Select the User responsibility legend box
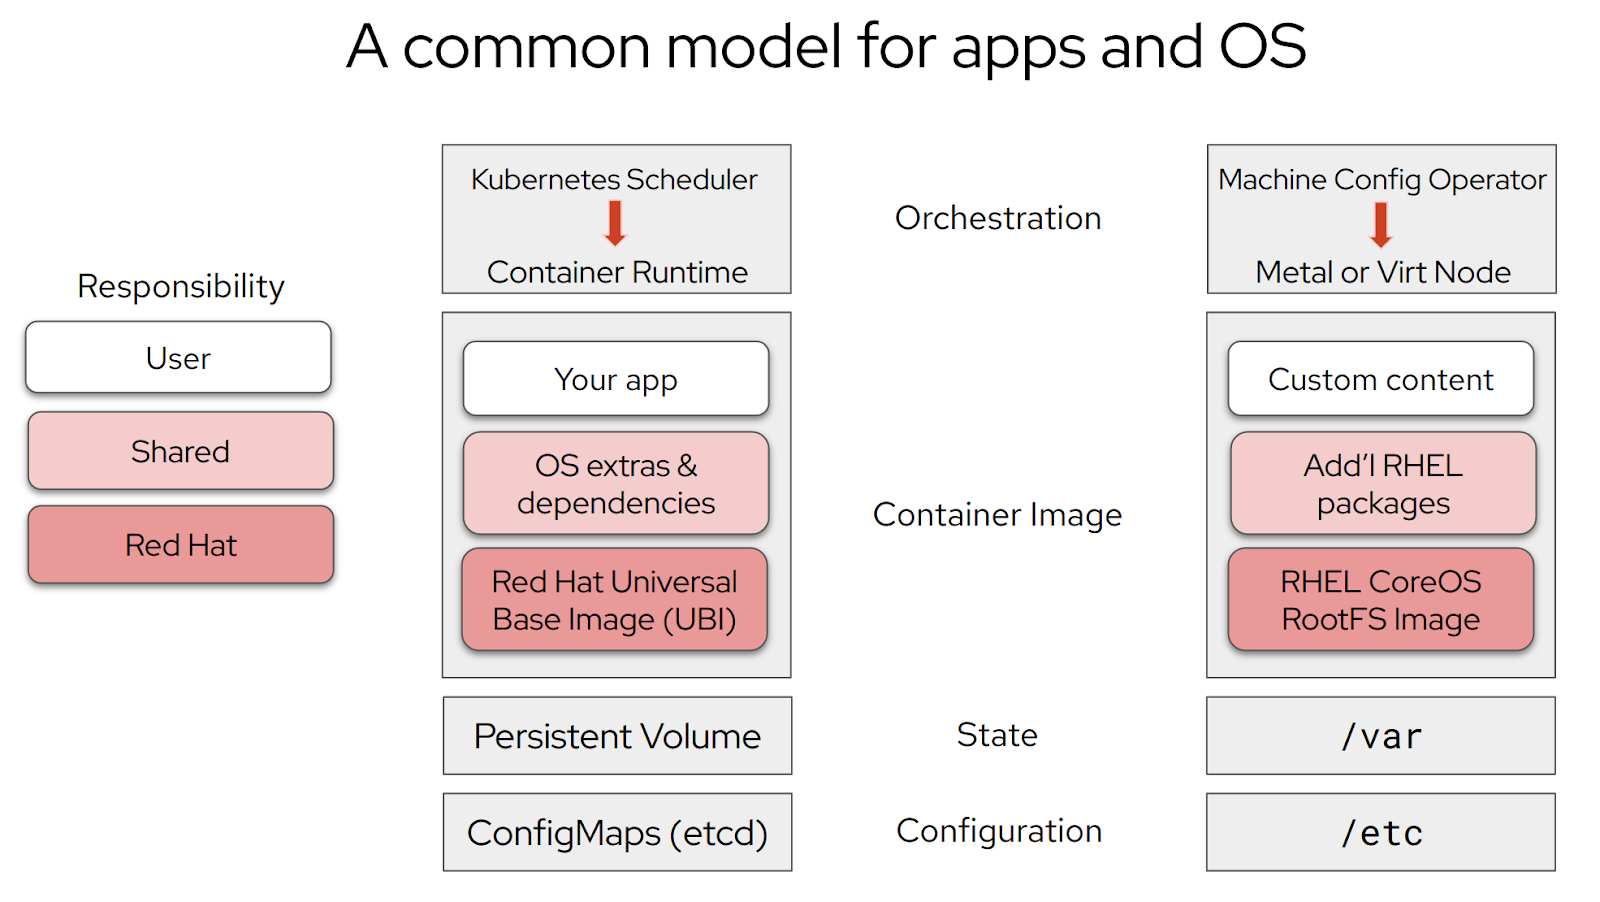This screenshot has width=1600, height=902. click(179, 357)
